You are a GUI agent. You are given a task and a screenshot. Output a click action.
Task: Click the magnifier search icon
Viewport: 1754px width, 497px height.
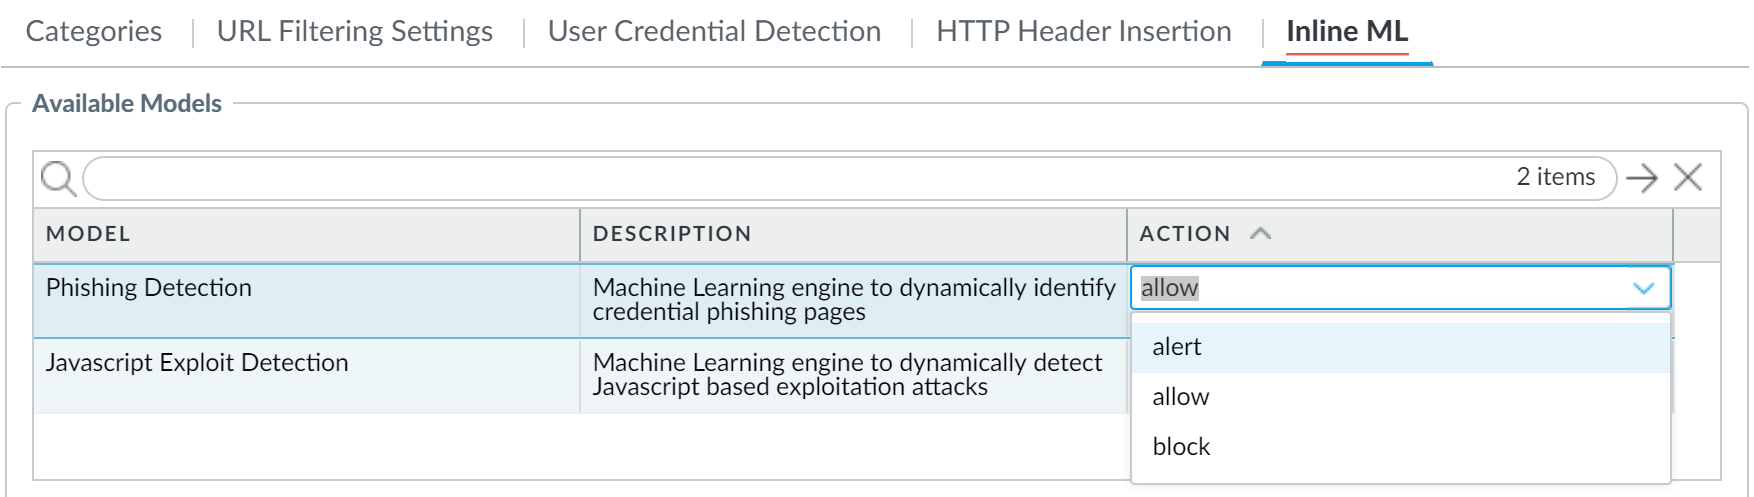click(x=58, y=179)
